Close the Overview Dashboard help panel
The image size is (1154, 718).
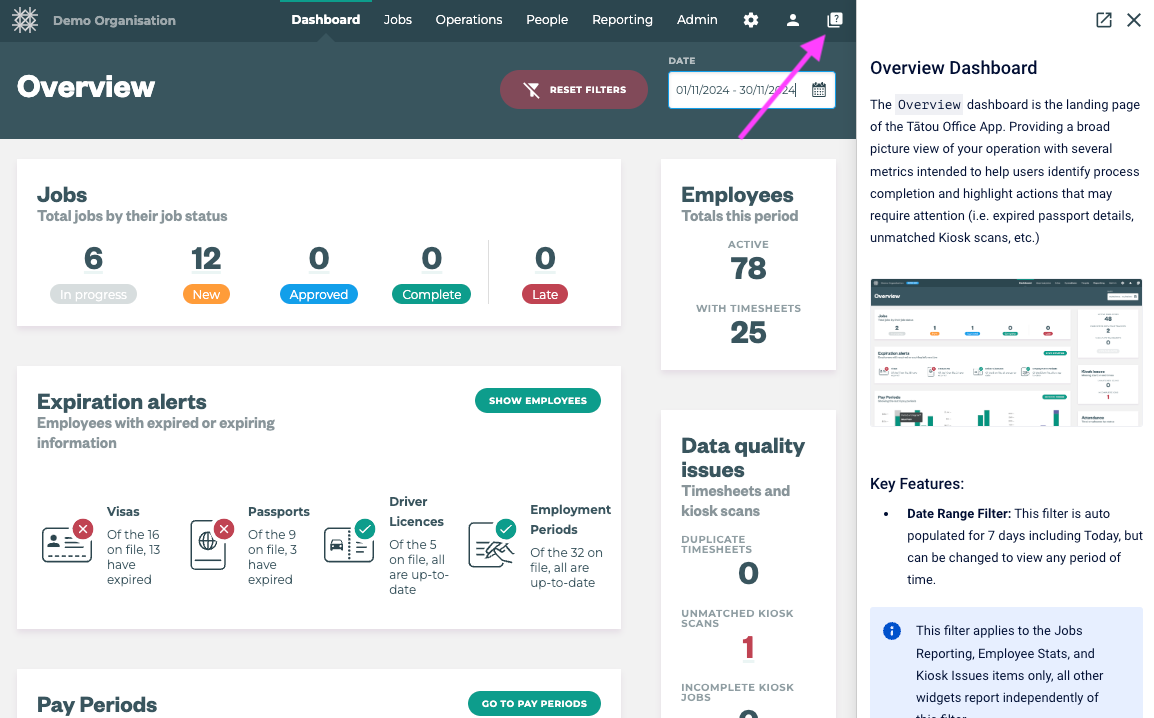click(1134, 20)
